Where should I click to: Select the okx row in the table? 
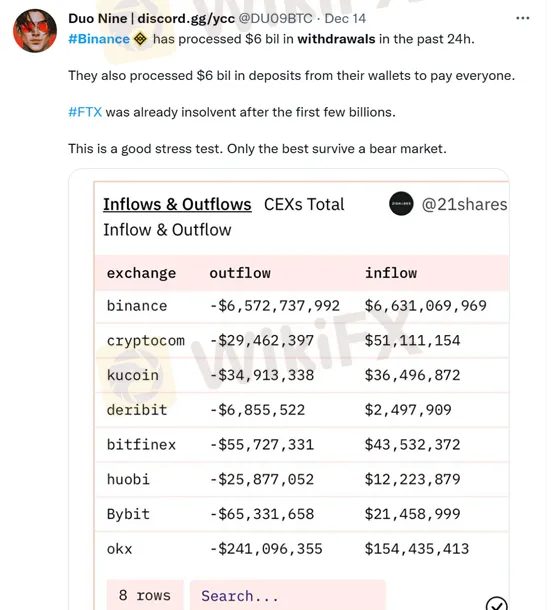click(302, 549)
